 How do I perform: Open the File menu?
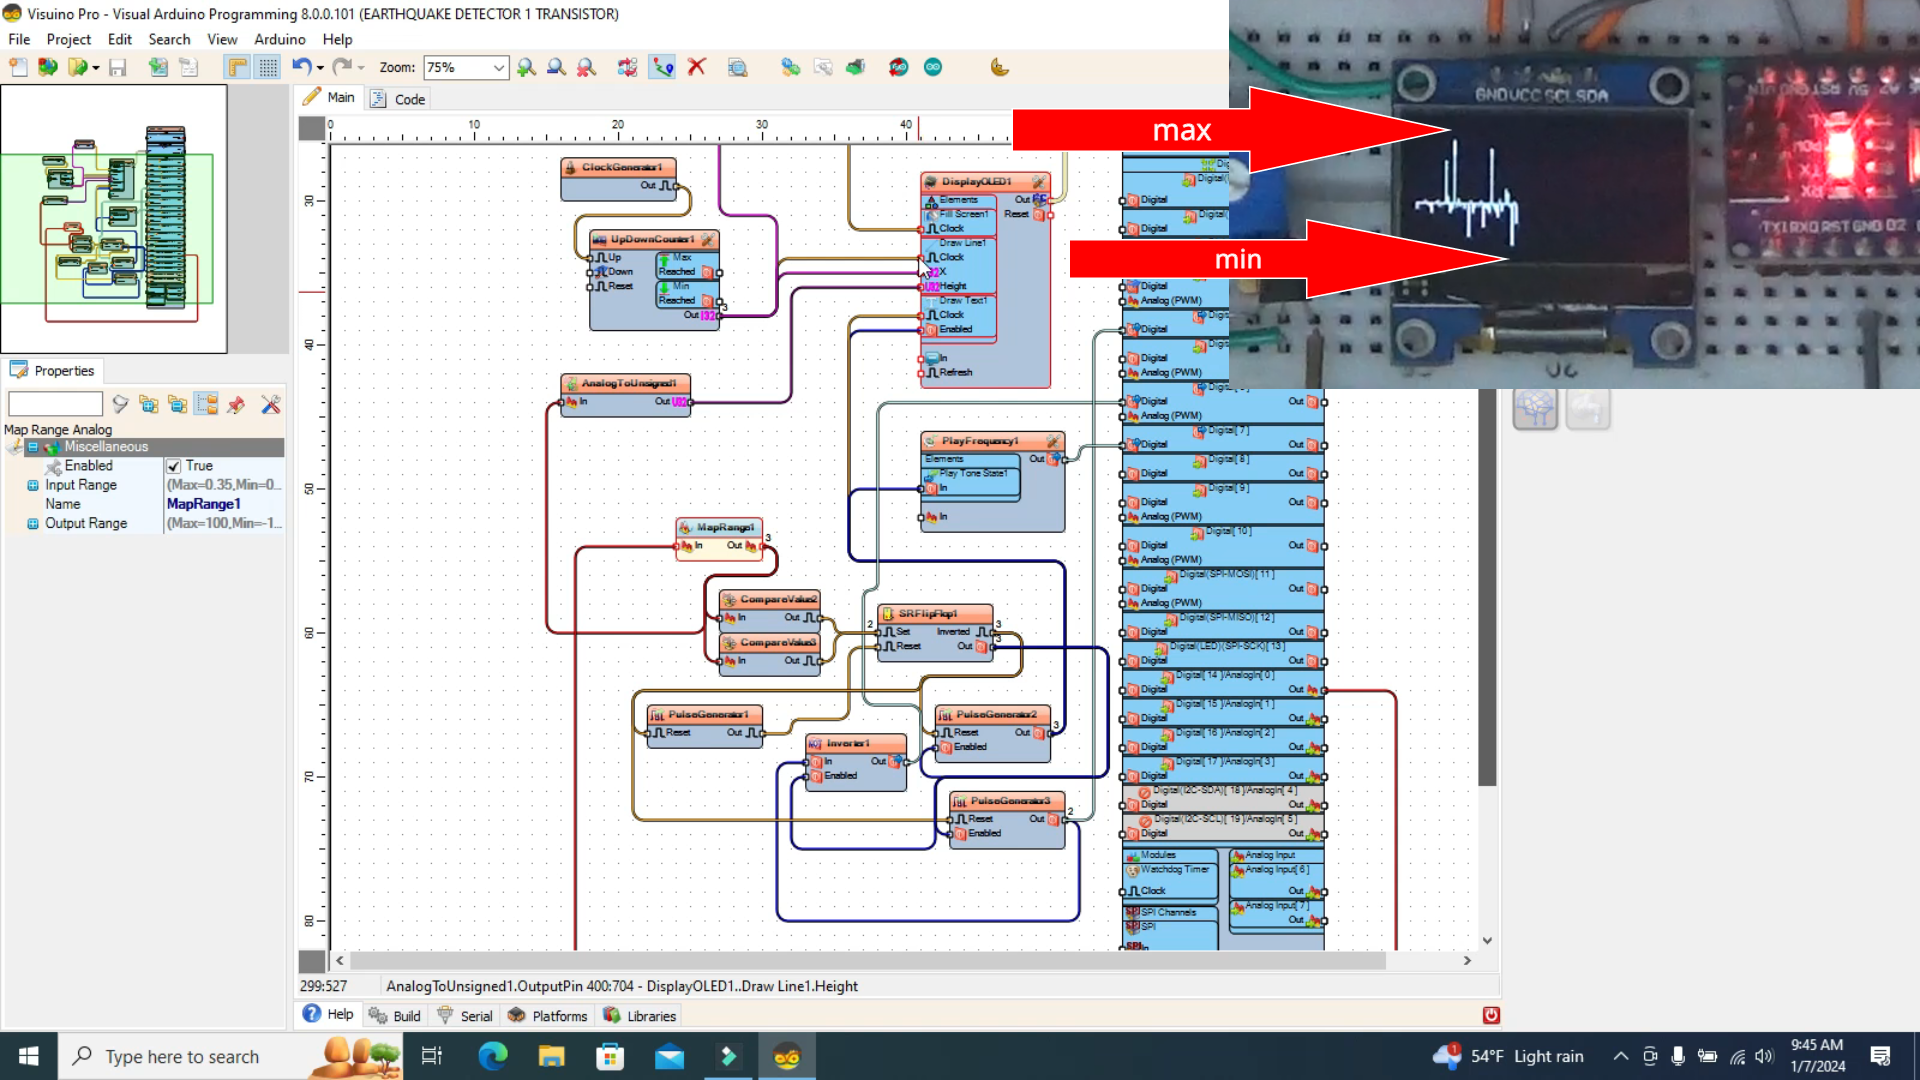tap(19, 39)
